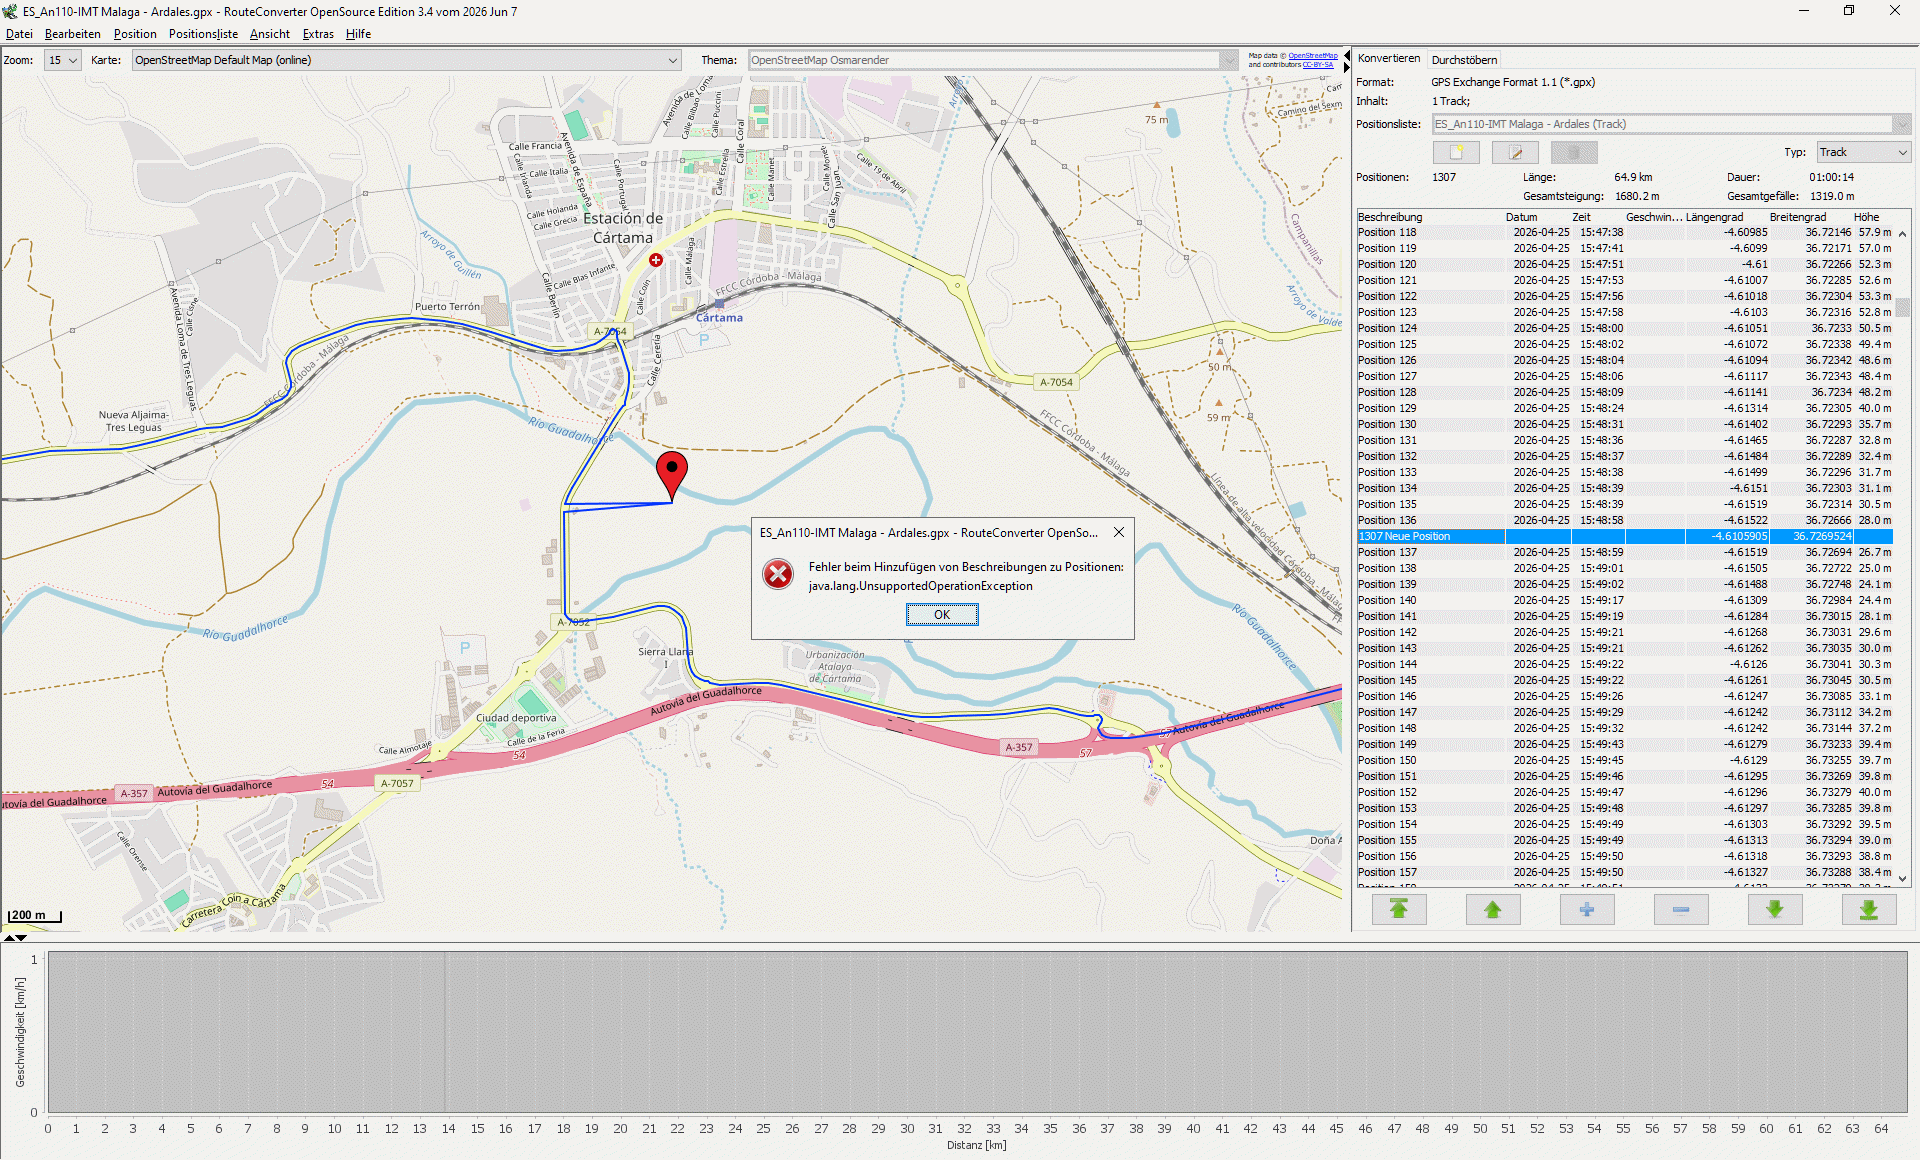This screenshot has width=1920, height=1160.
Task: Open the Thema theme dropdown
Action: 993,60
